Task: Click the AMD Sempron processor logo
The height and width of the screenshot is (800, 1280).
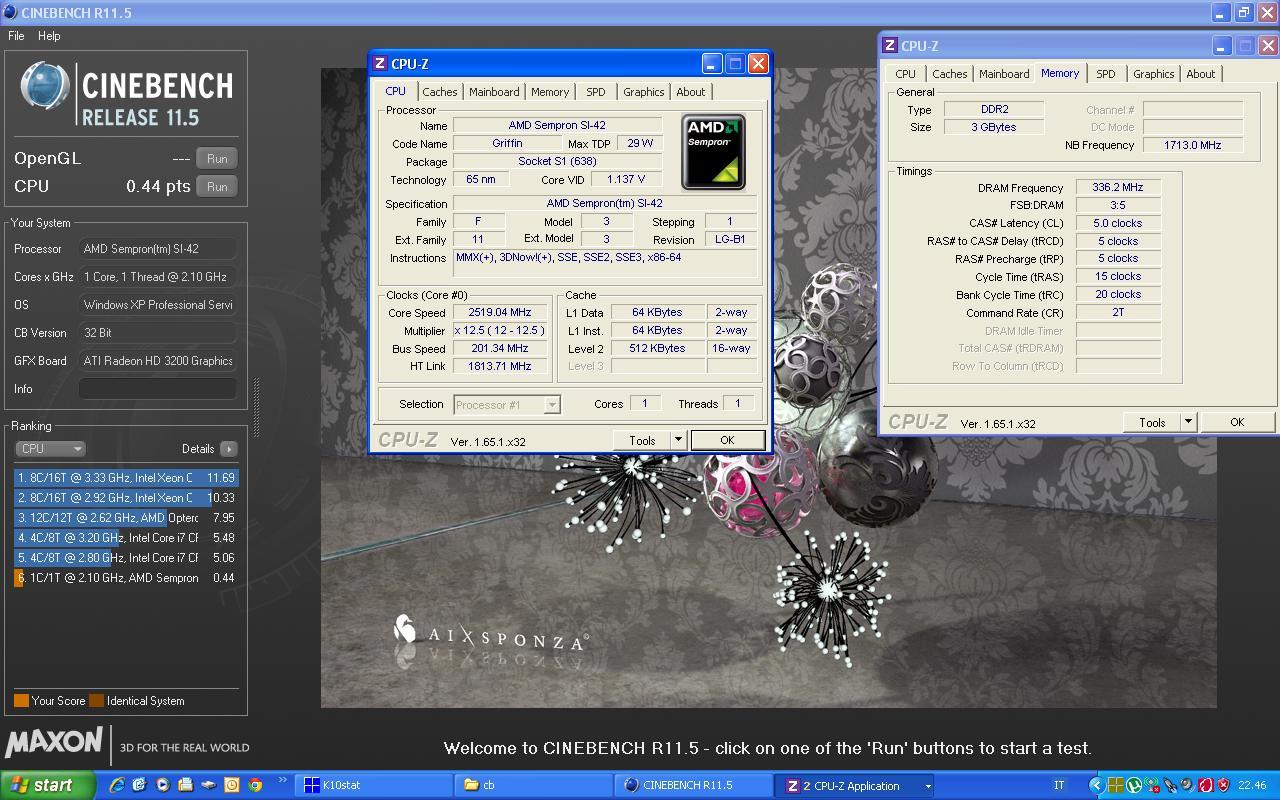Action: pyautogui.click(x=713, y=152)
